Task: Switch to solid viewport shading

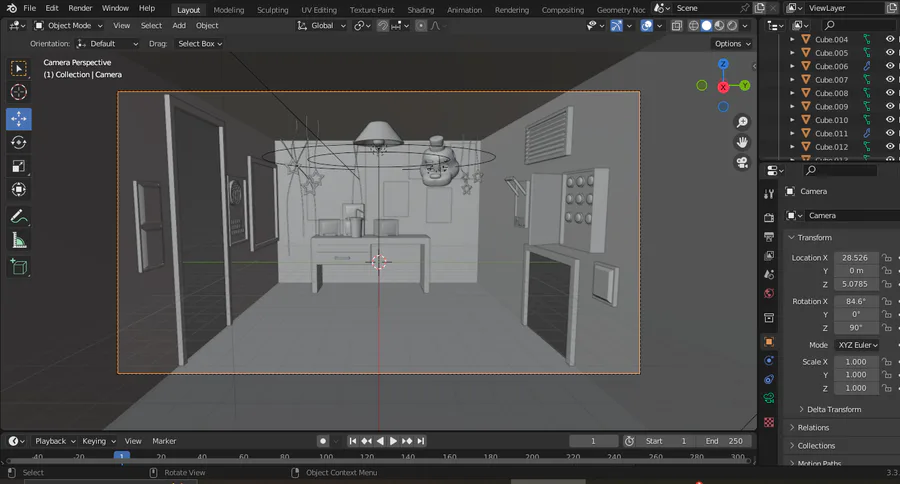Action: (706, 26)
